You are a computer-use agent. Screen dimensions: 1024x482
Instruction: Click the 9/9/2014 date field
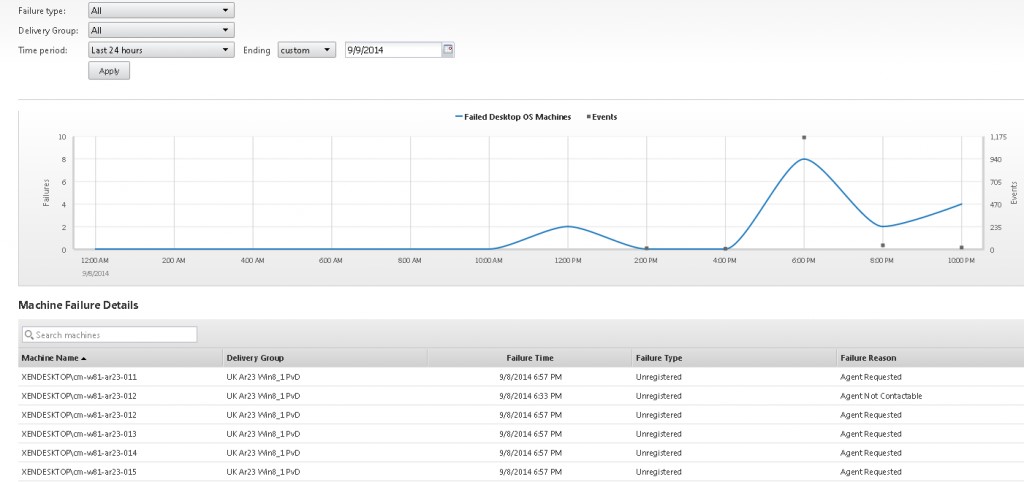(x=391, y=49)
